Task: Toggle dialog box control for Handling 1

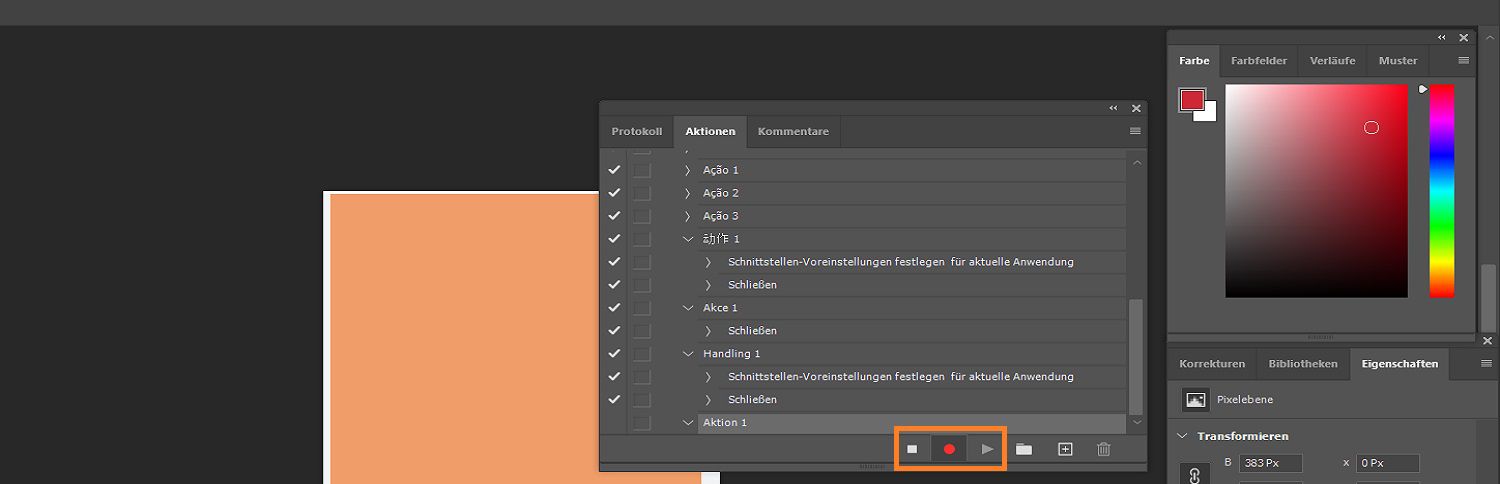Action: pyautogui.click(x=641, y=354)
